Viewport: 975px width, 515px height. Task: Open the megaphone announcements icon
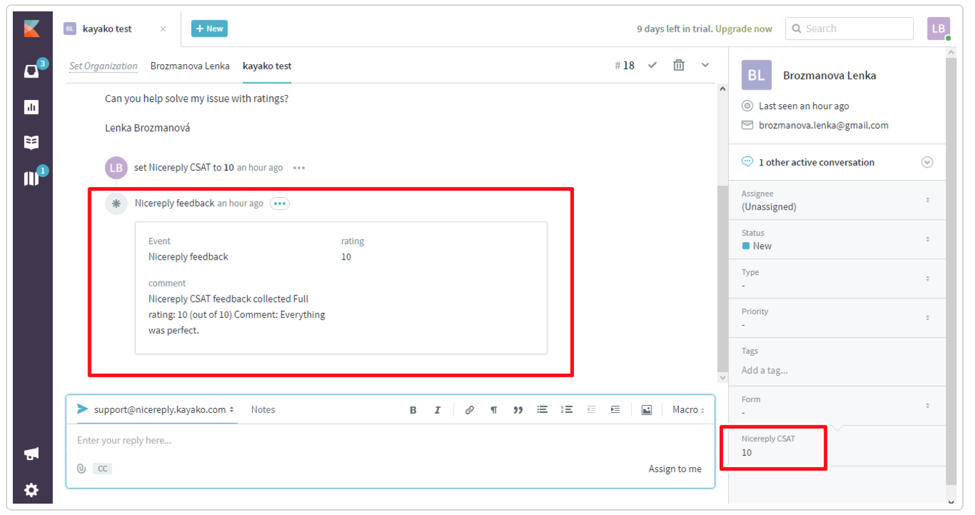click(32, 453)
